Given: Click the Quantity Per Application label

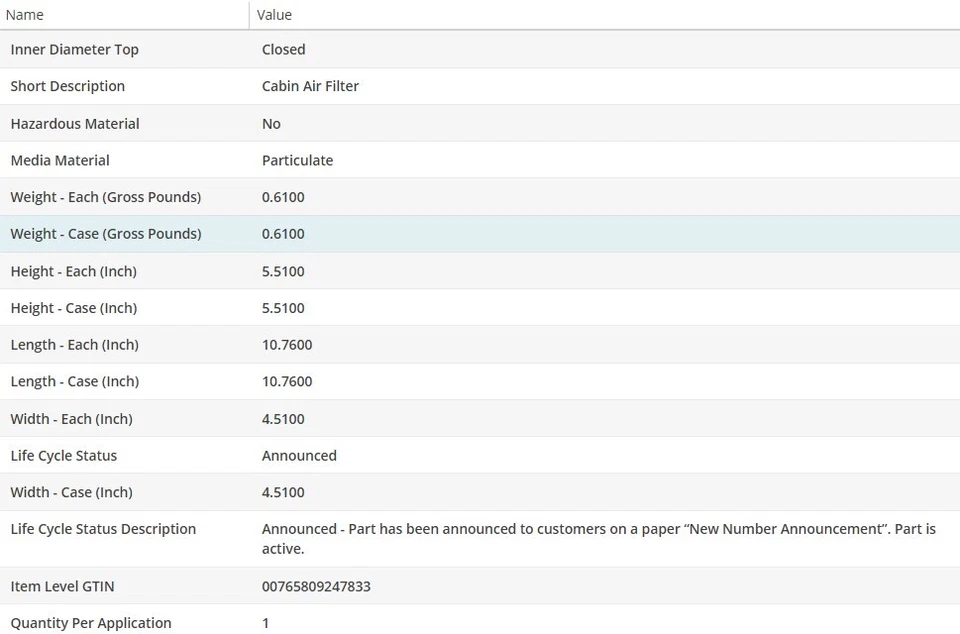Looking at the screenshot, I should click(91, 623).
